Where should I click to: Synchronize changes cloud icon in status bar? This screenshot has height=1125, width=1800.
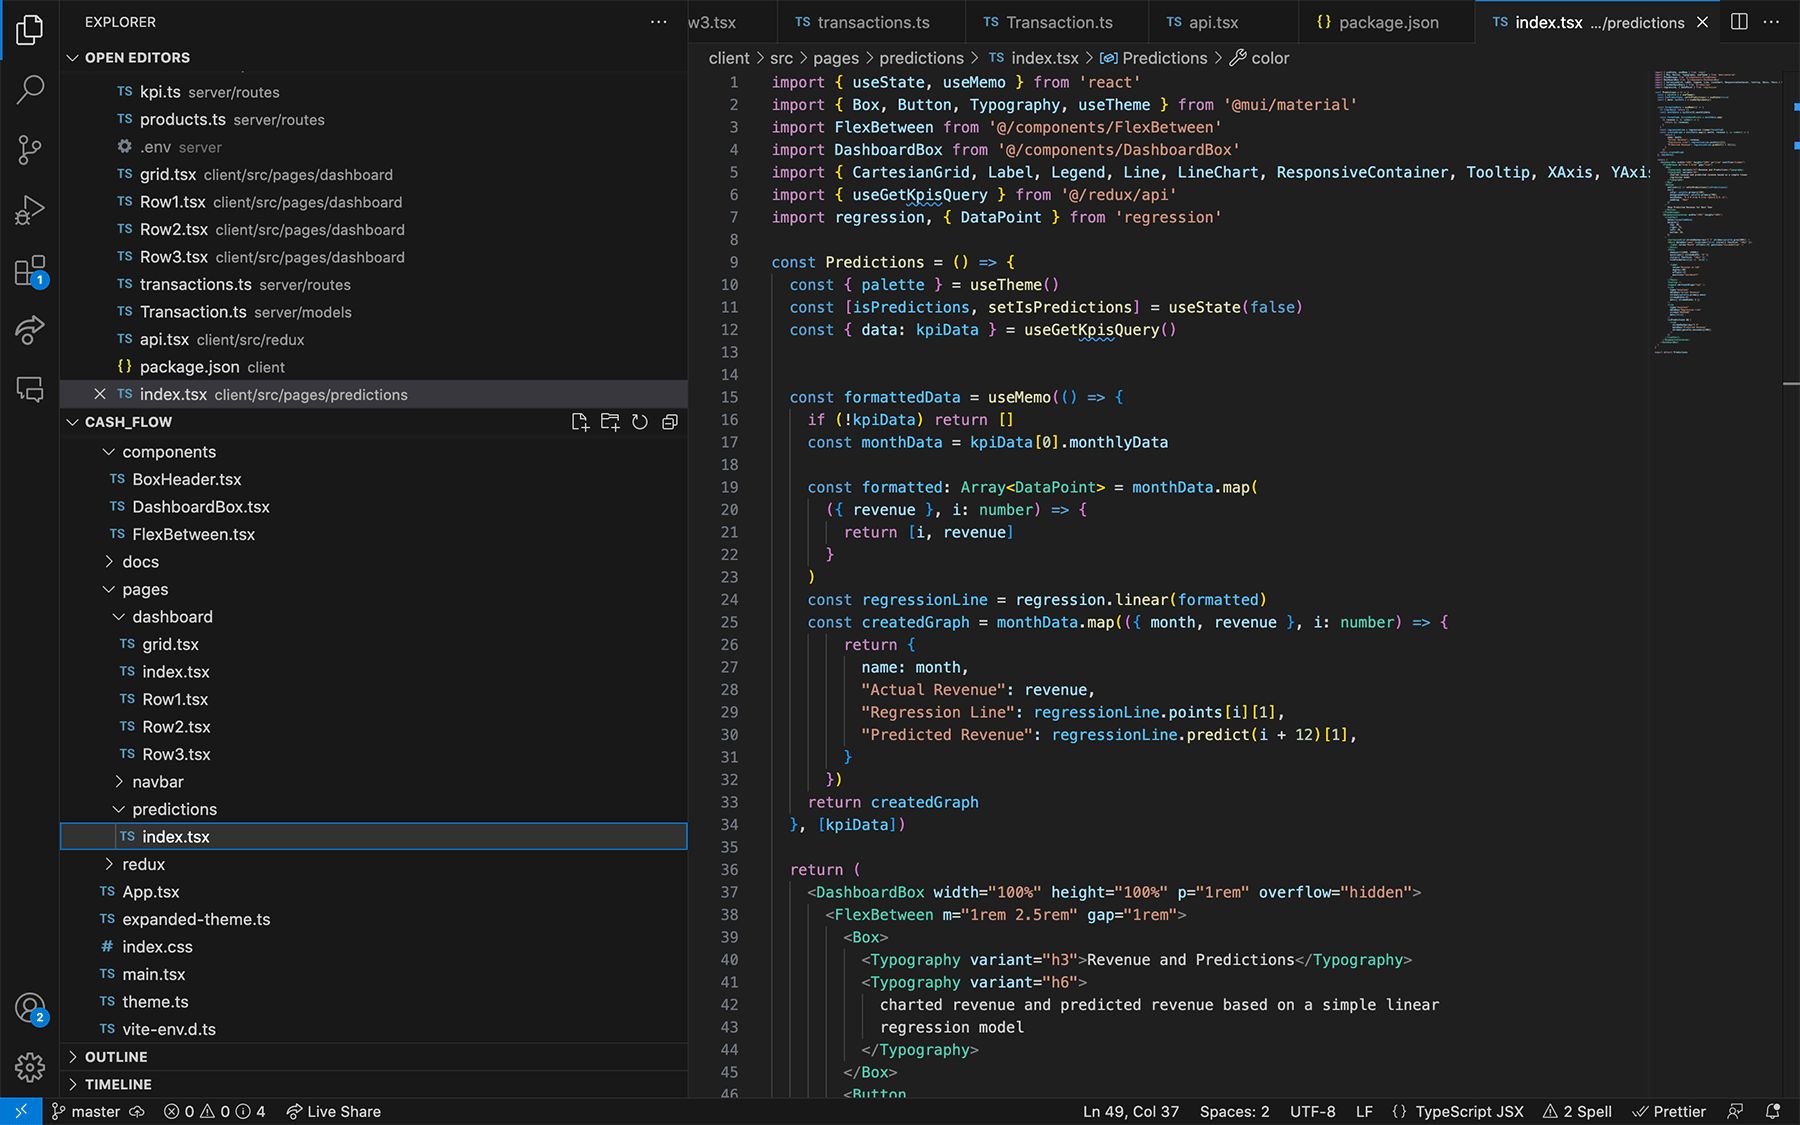click(x=138, y=1111)
